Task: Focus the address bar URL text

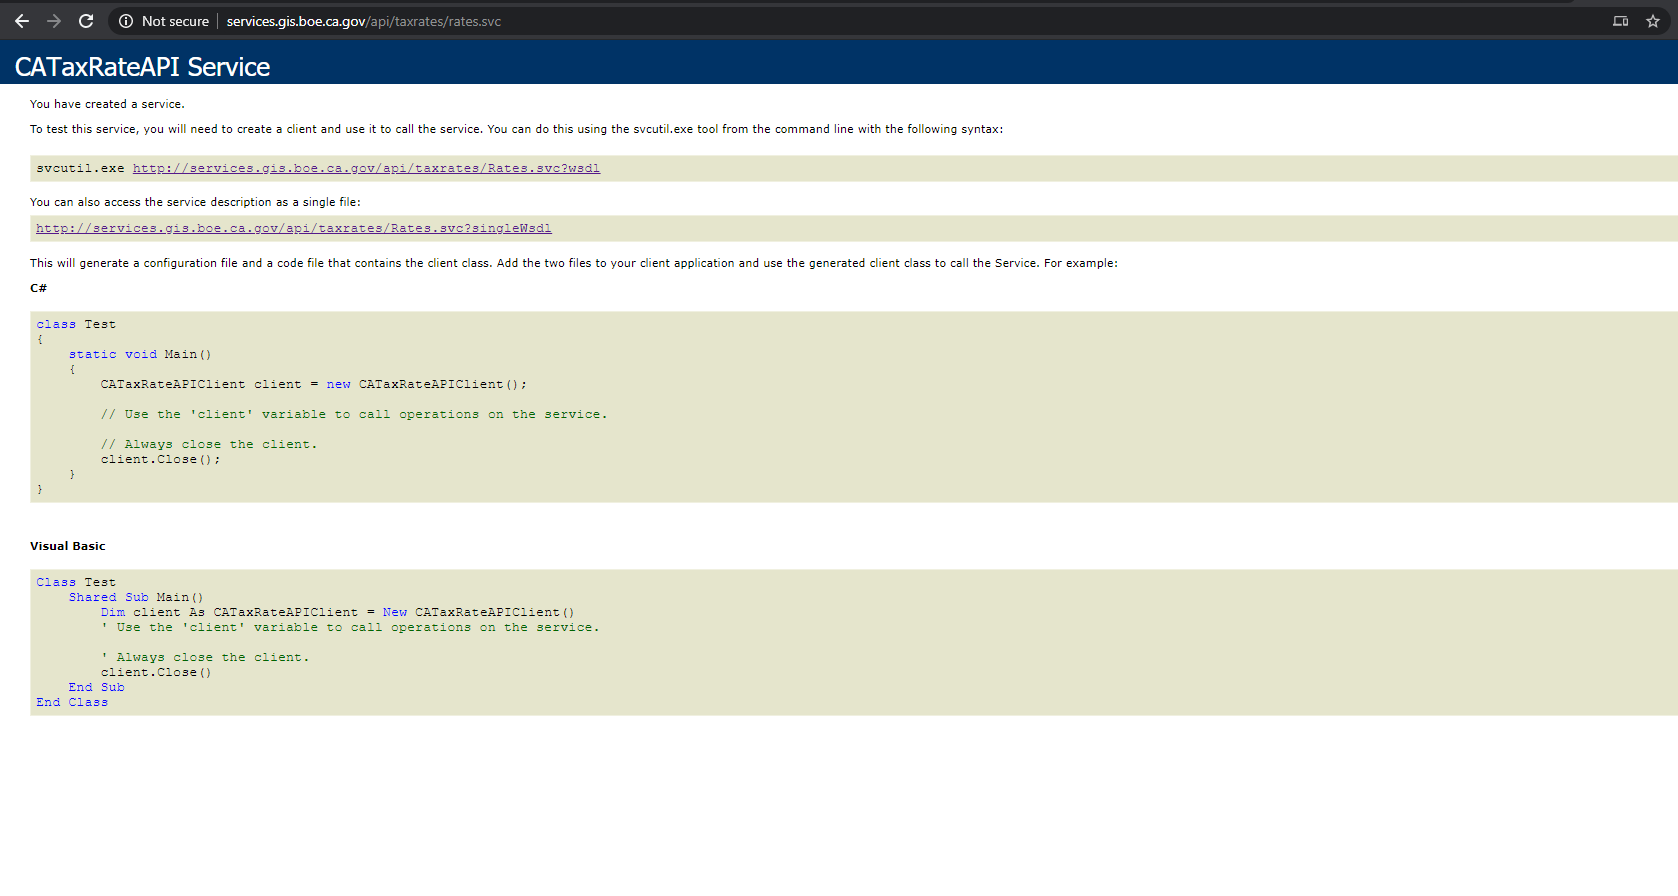Action: click(x=363, y=21)
